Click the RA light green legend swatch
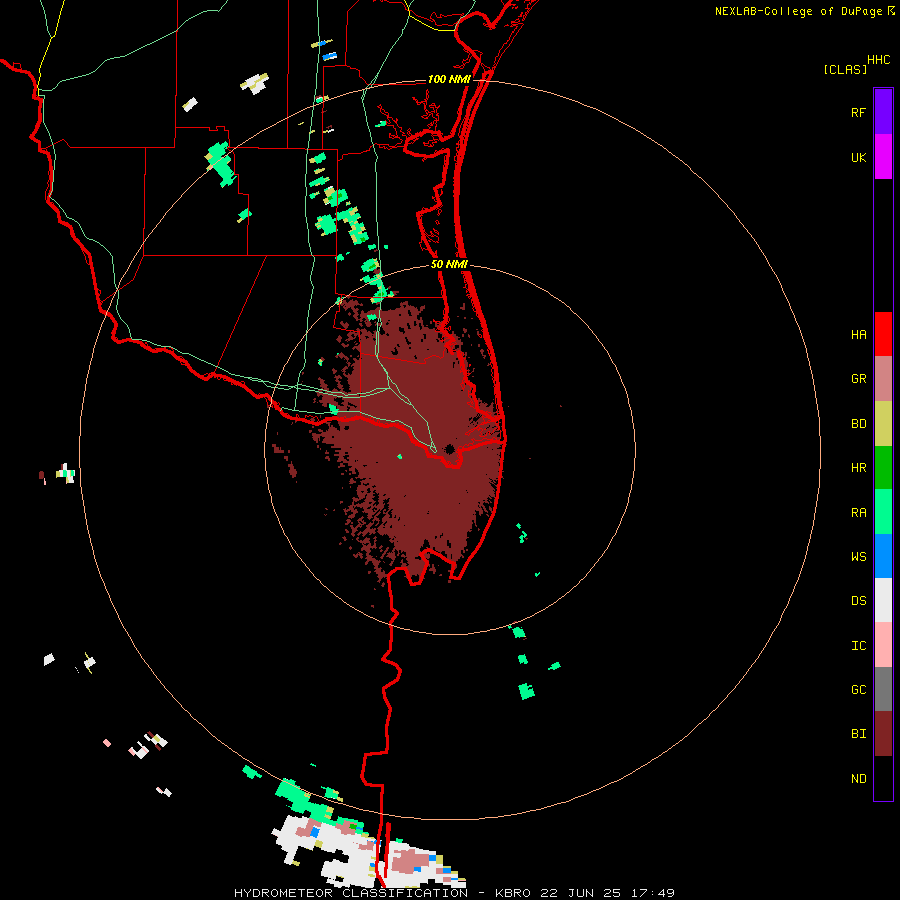Screen dimensions: 900x900 [x=883, y=512]
